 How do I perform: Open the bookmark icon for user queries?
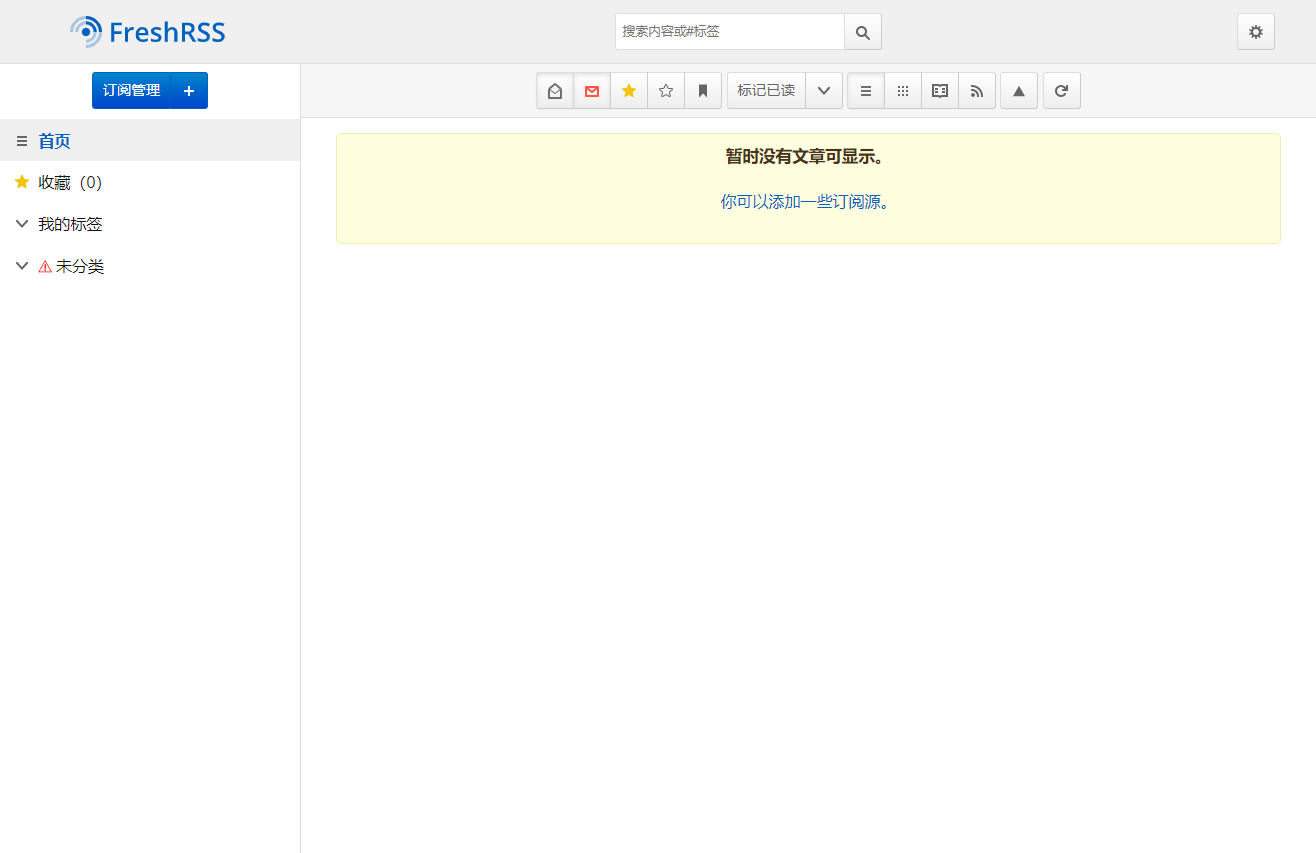[x=703, y=91]
